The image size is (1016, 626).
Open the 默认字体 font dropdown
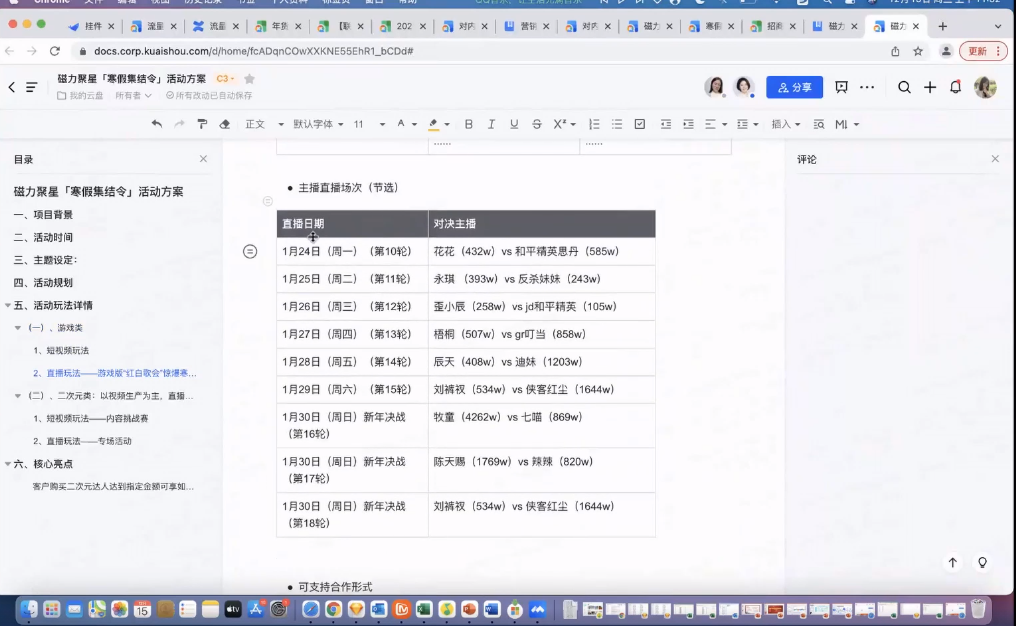coord(313,122)
